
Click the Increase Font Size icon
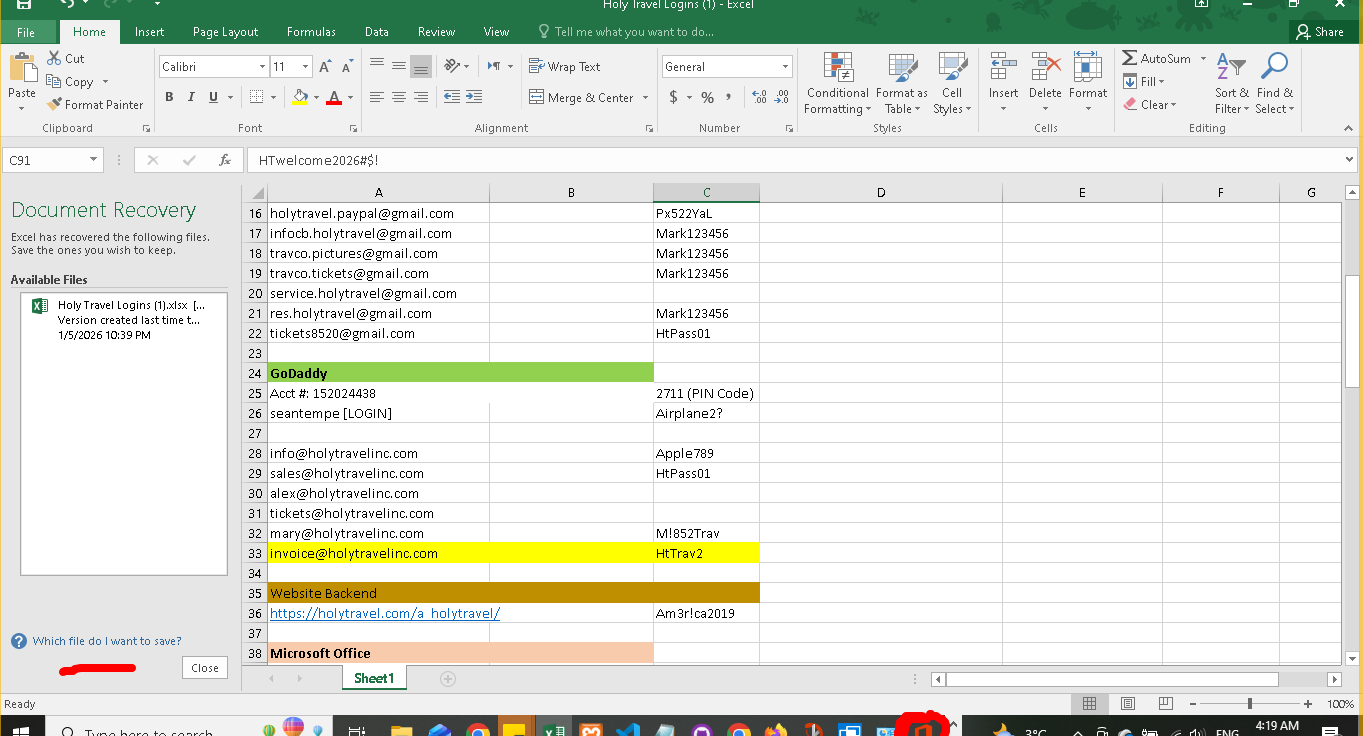325,67
